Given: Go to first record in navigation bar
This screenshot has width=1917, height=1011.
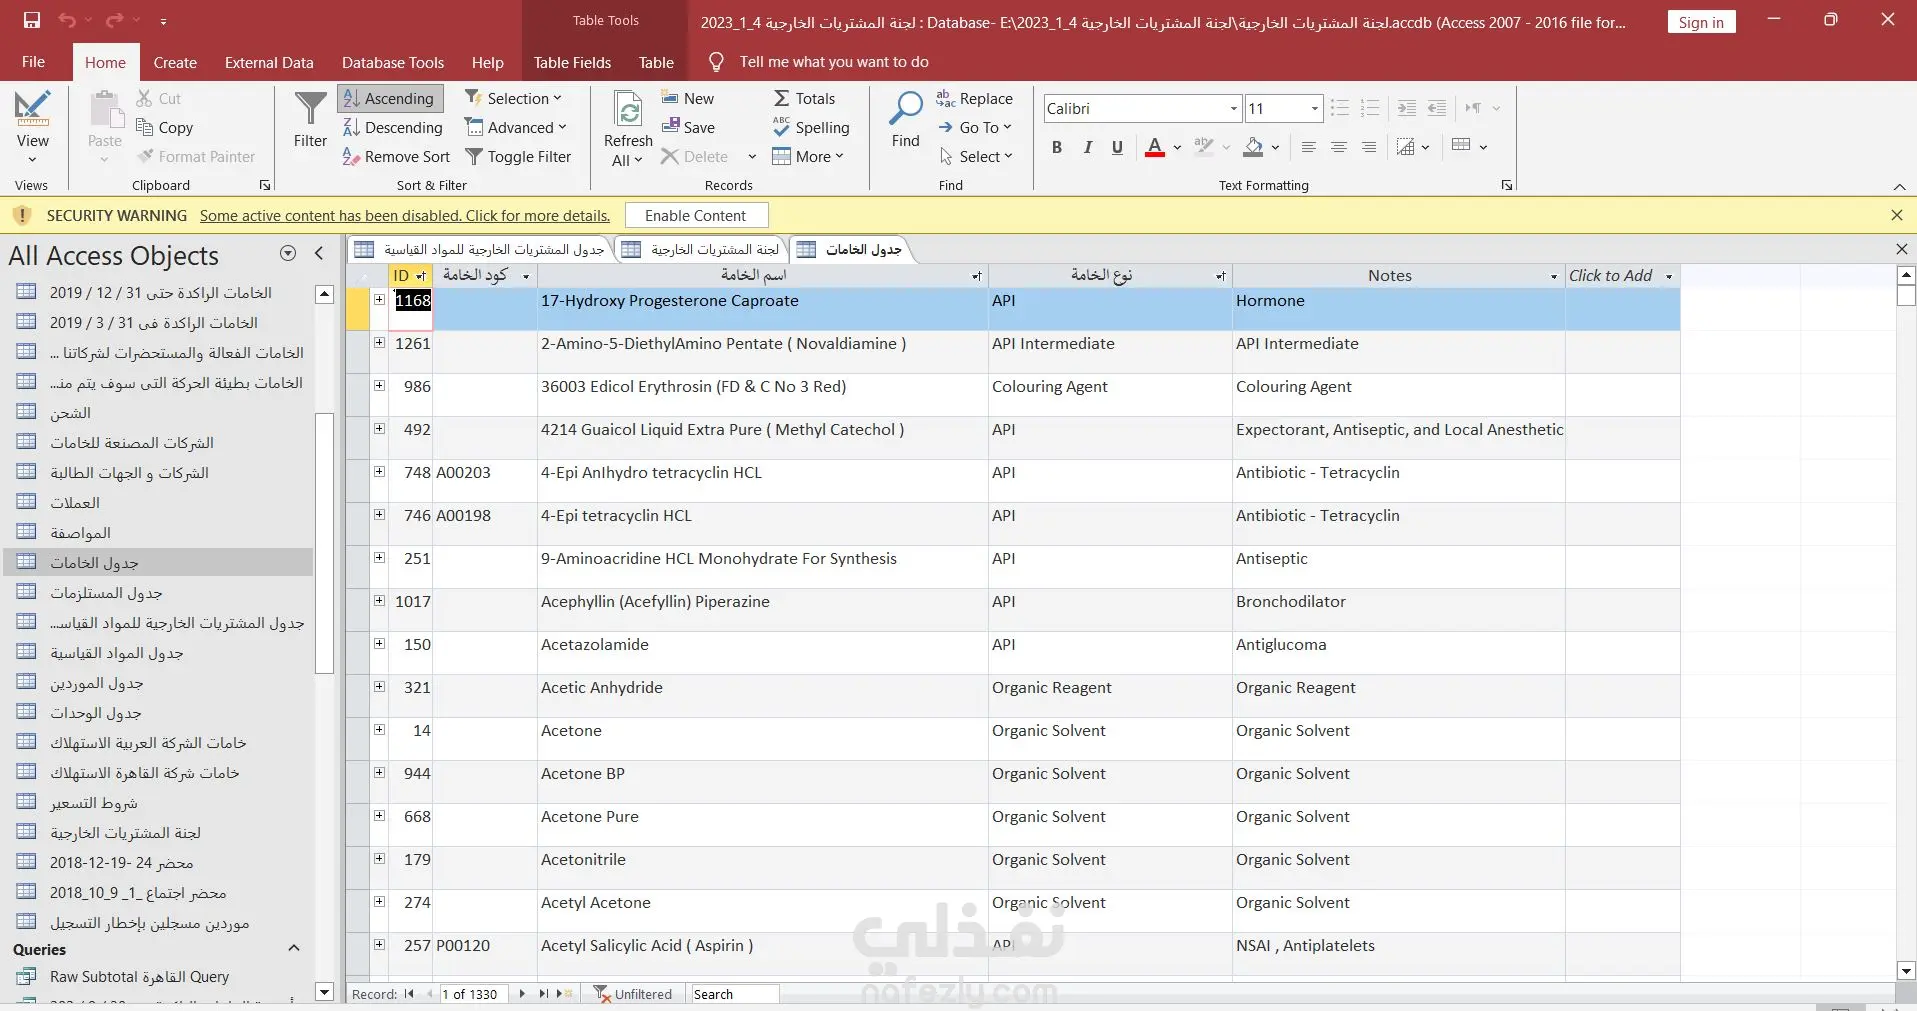Looking at the screenshot, I should pos(409,994).
